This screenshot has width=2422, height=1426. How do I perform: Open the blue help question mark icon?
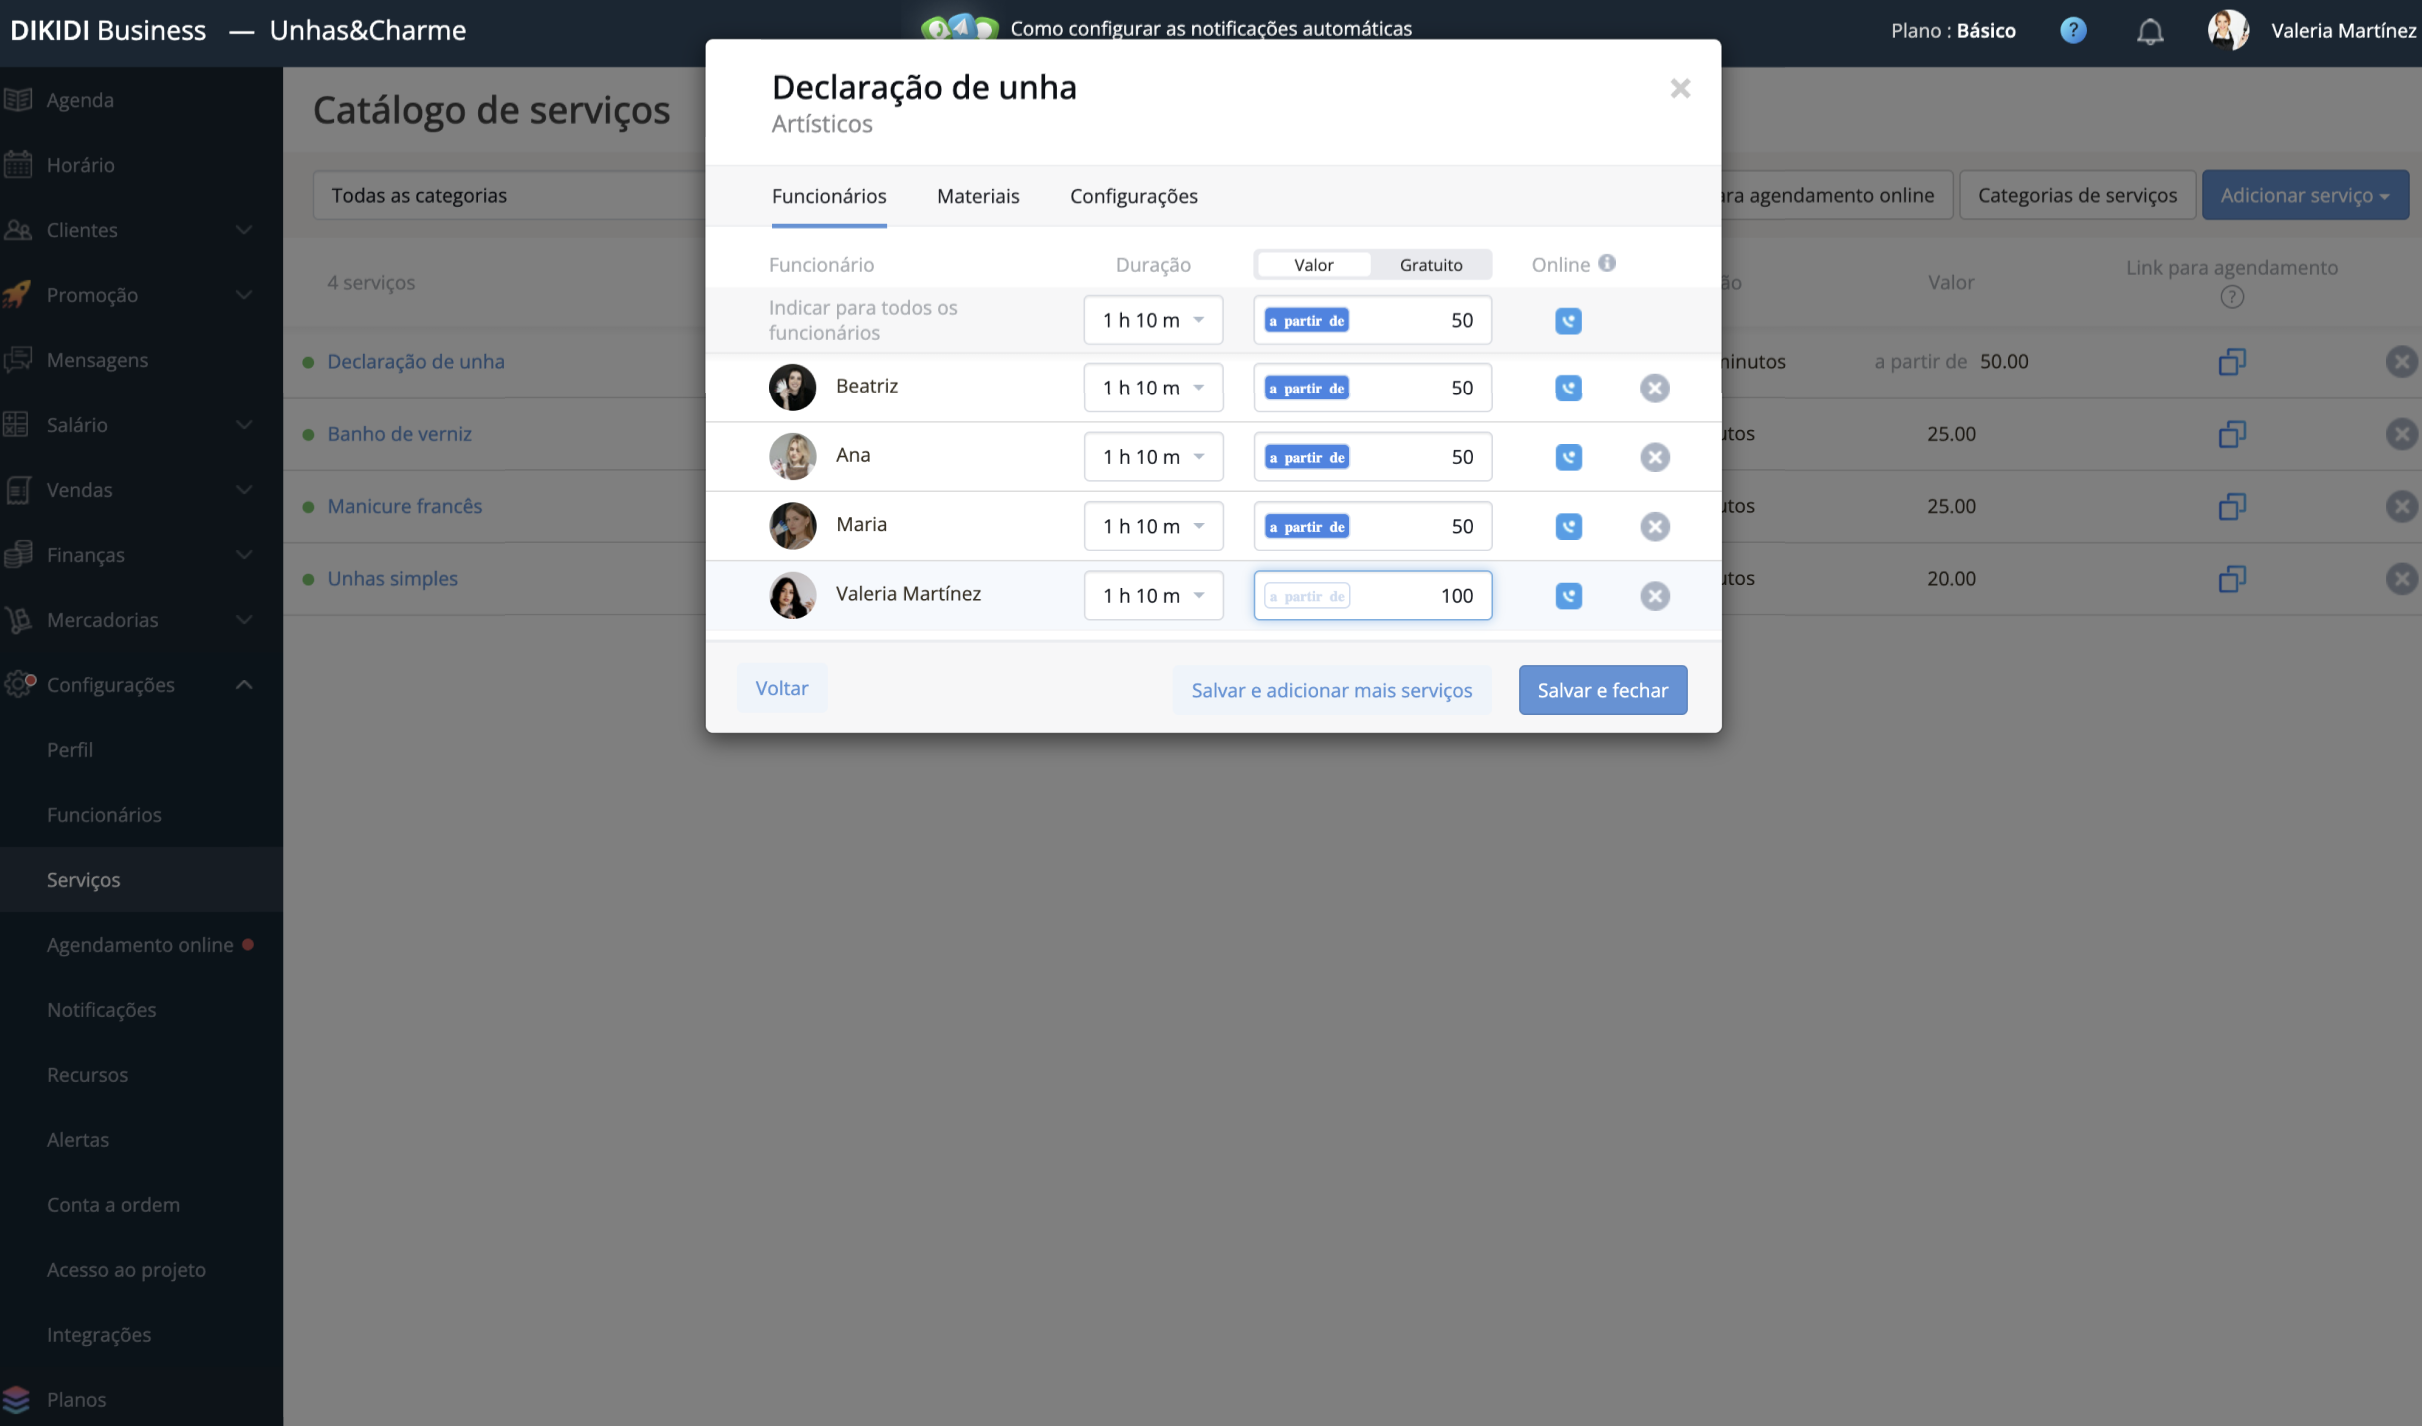2073,31
